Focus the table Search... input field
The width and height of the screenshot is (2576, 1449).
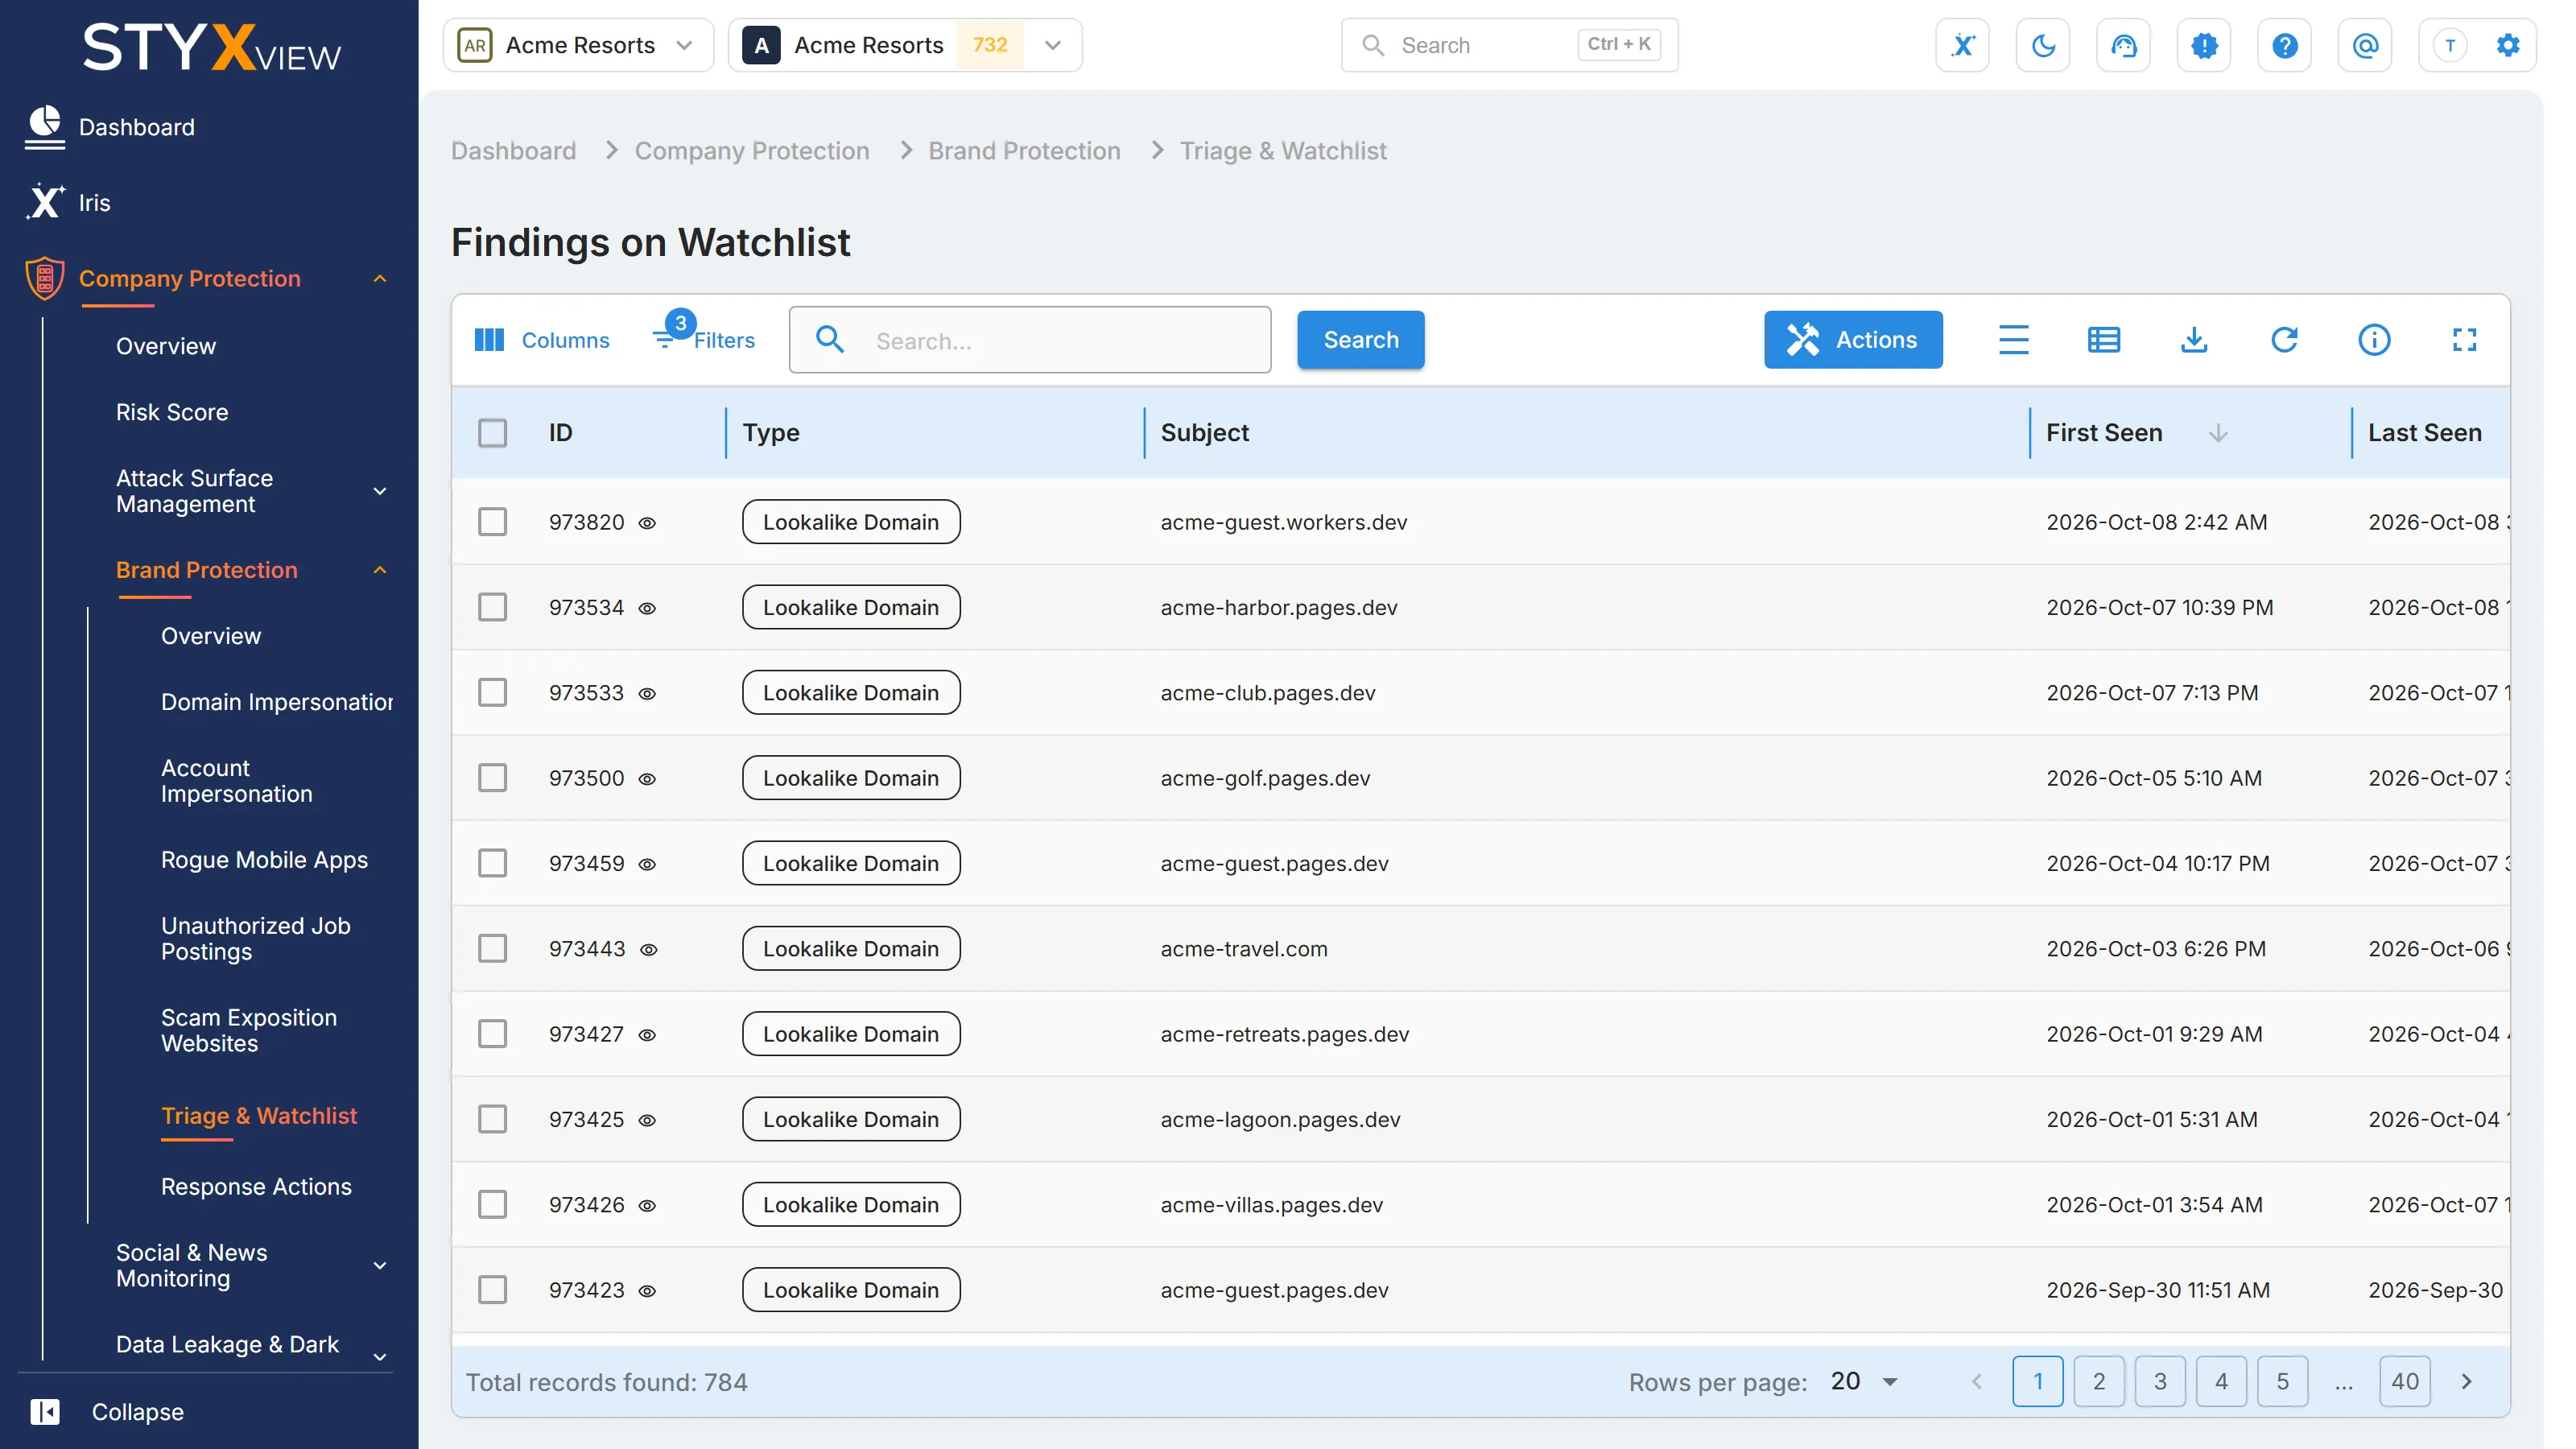1030,340
